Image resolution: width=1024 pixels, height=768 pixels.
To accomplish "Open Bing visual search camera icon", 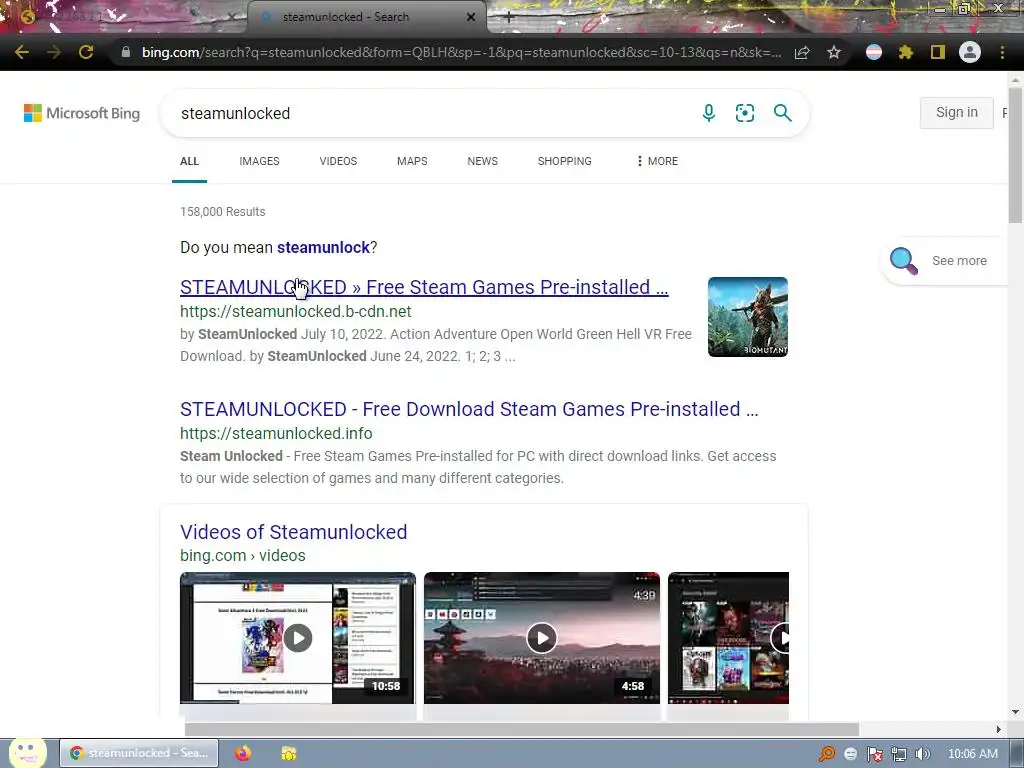I will [744, 113].
